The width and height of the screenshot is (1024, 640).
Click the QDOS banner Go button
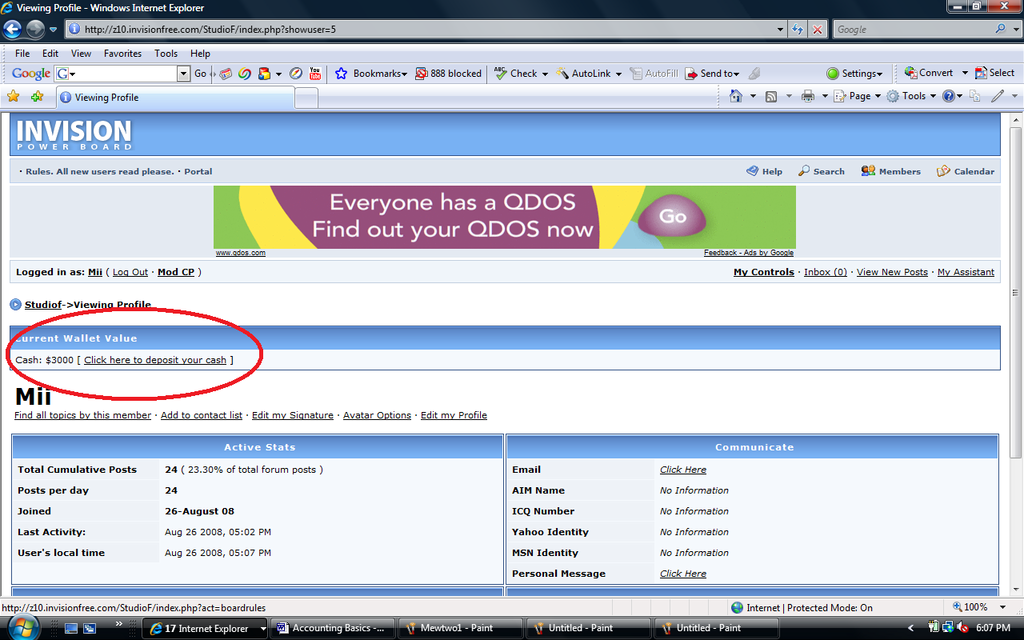pos(671,216)
